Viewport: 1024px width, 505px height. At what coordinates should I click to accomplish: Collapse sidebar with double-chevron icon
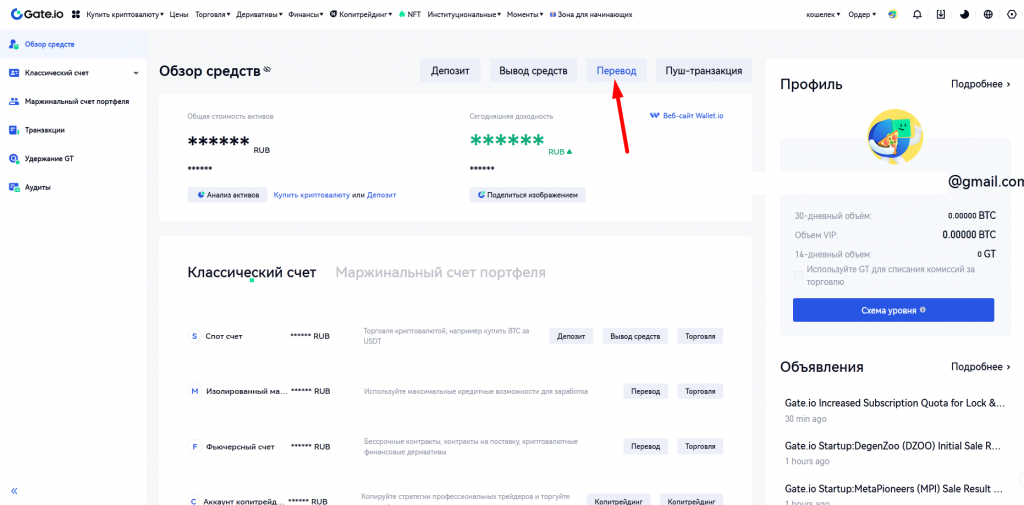point(14,491)
